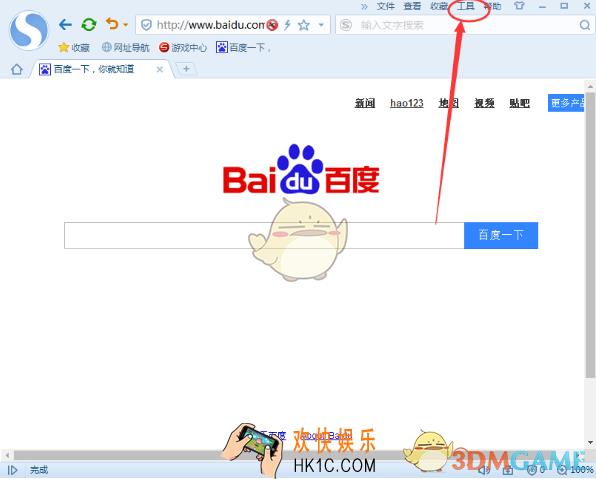Click the Baidu search input box
The width and height of the screenshot is (596, 479).
[264, 235]
